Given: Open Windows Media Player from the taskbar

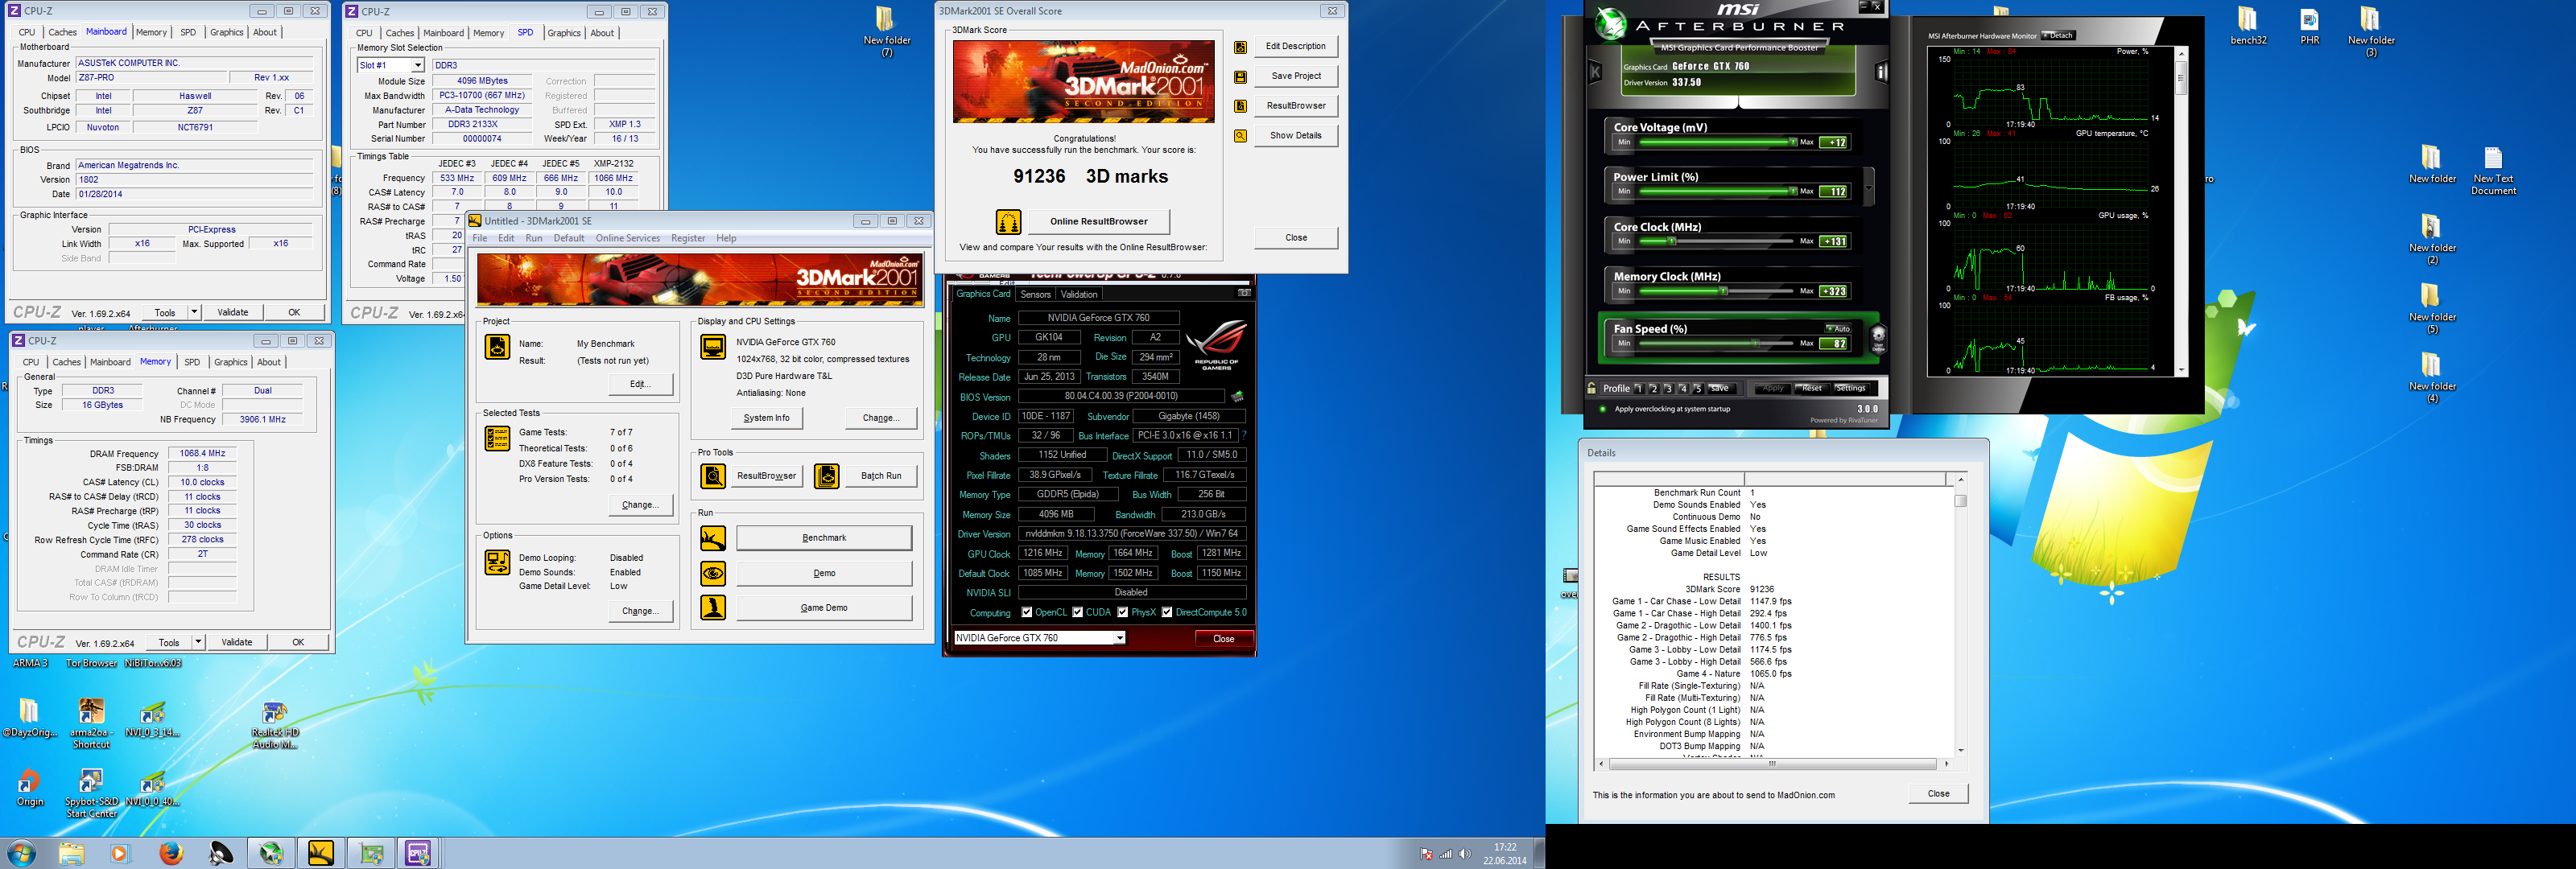Looking at the screenshot, I should click(x=120, y=853).
